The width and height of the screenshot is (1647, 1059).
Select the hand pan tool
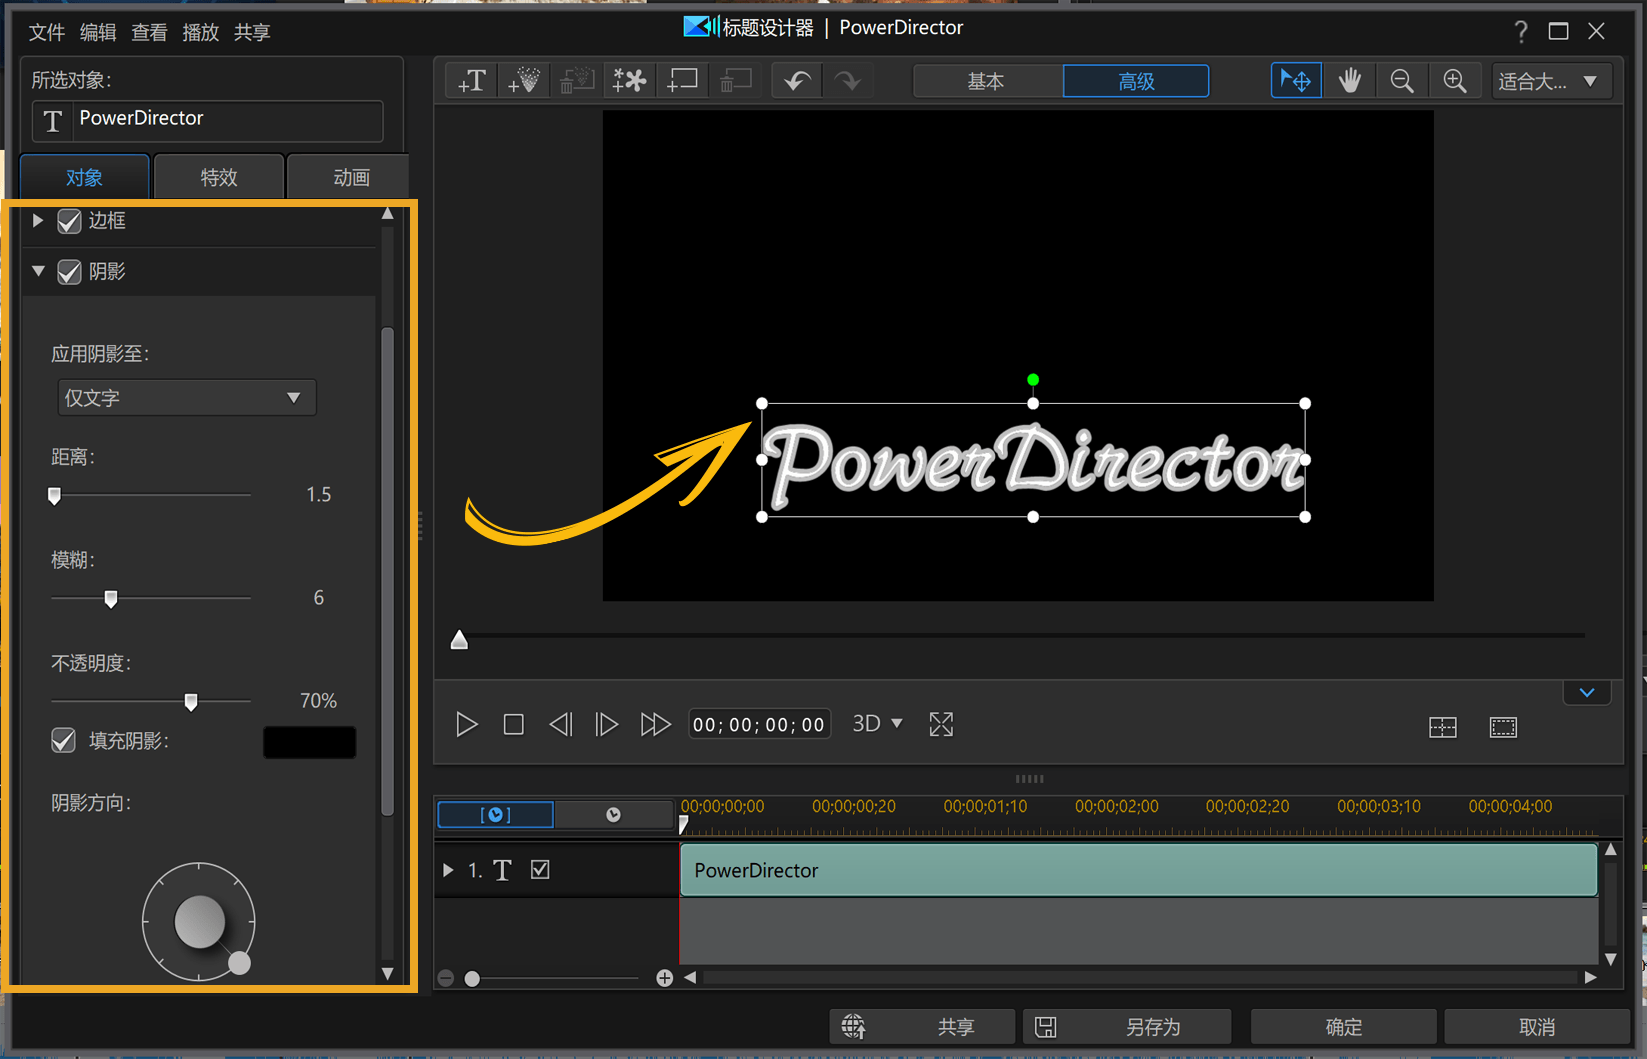click(1349, 81)
